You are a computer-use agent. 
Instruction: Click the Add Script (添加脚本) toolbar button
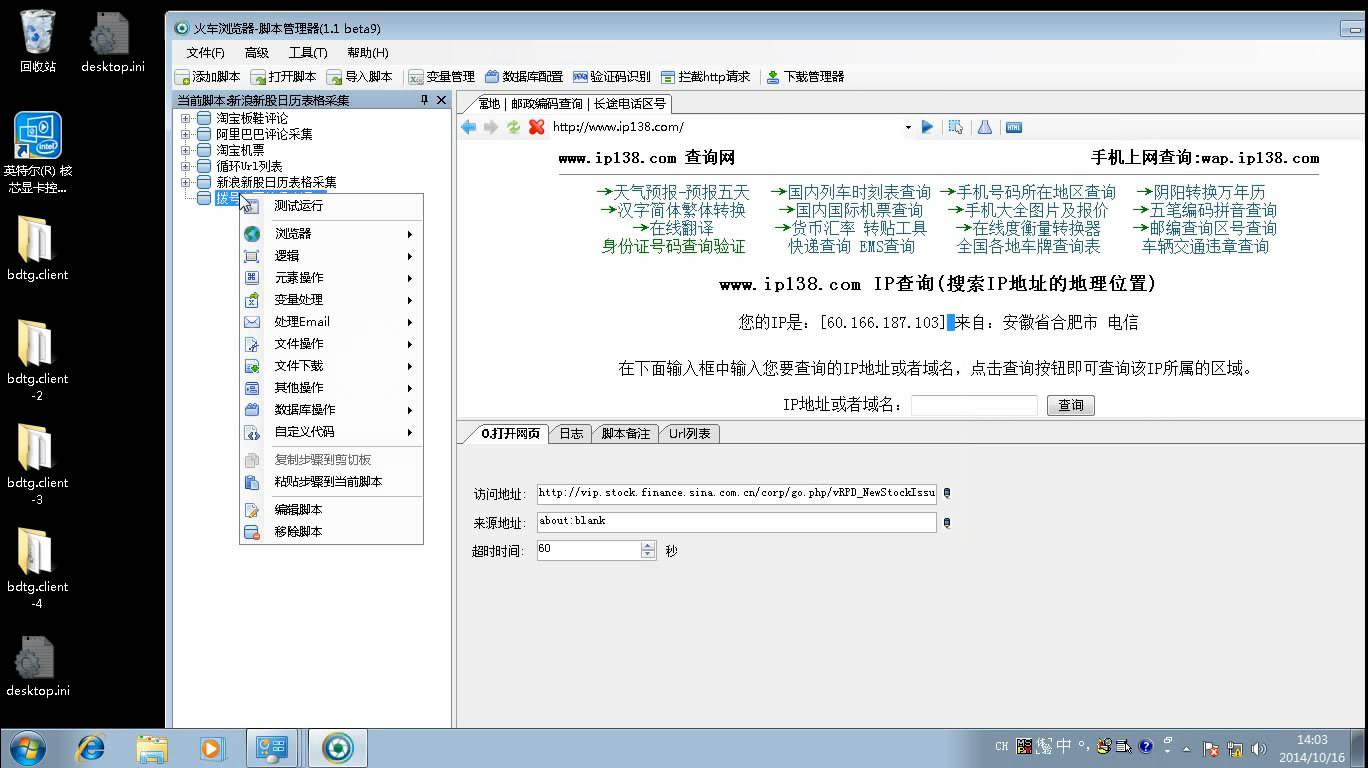point(208,77)
